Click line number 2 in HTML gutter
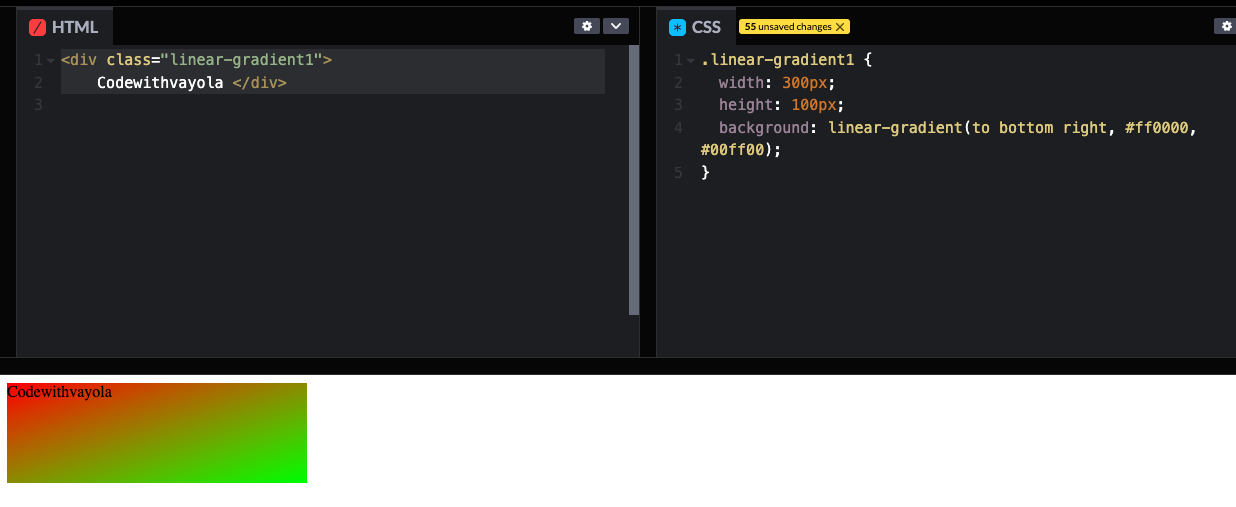 pos(37,83)
